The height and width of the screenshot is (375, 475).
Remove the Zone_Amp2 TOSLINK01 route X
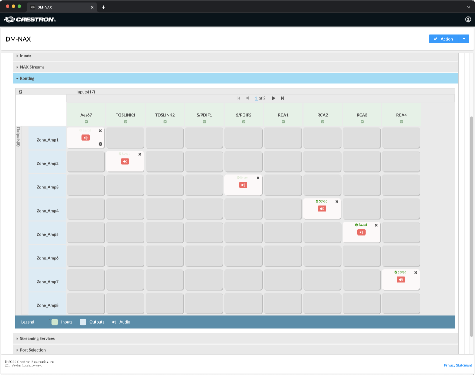[x=140, y=154]
